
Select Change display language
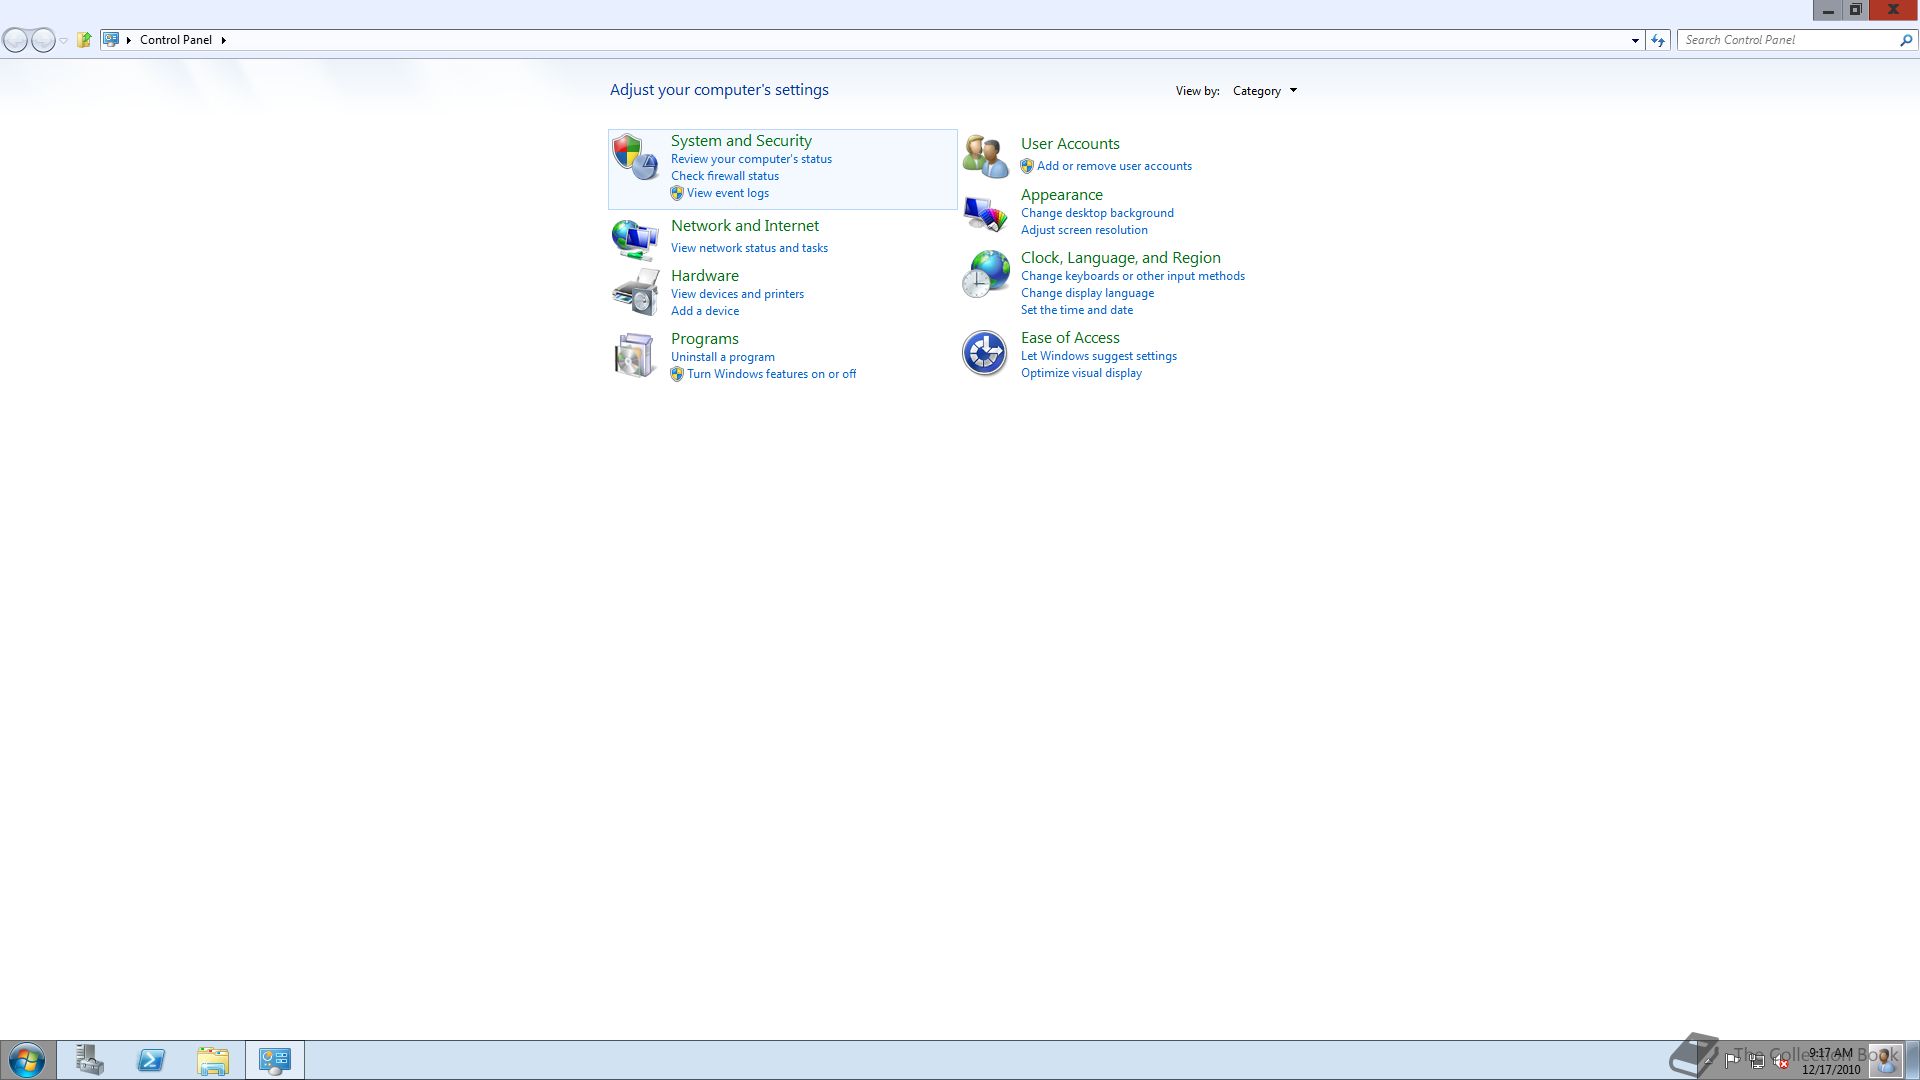click(1087, 293)
